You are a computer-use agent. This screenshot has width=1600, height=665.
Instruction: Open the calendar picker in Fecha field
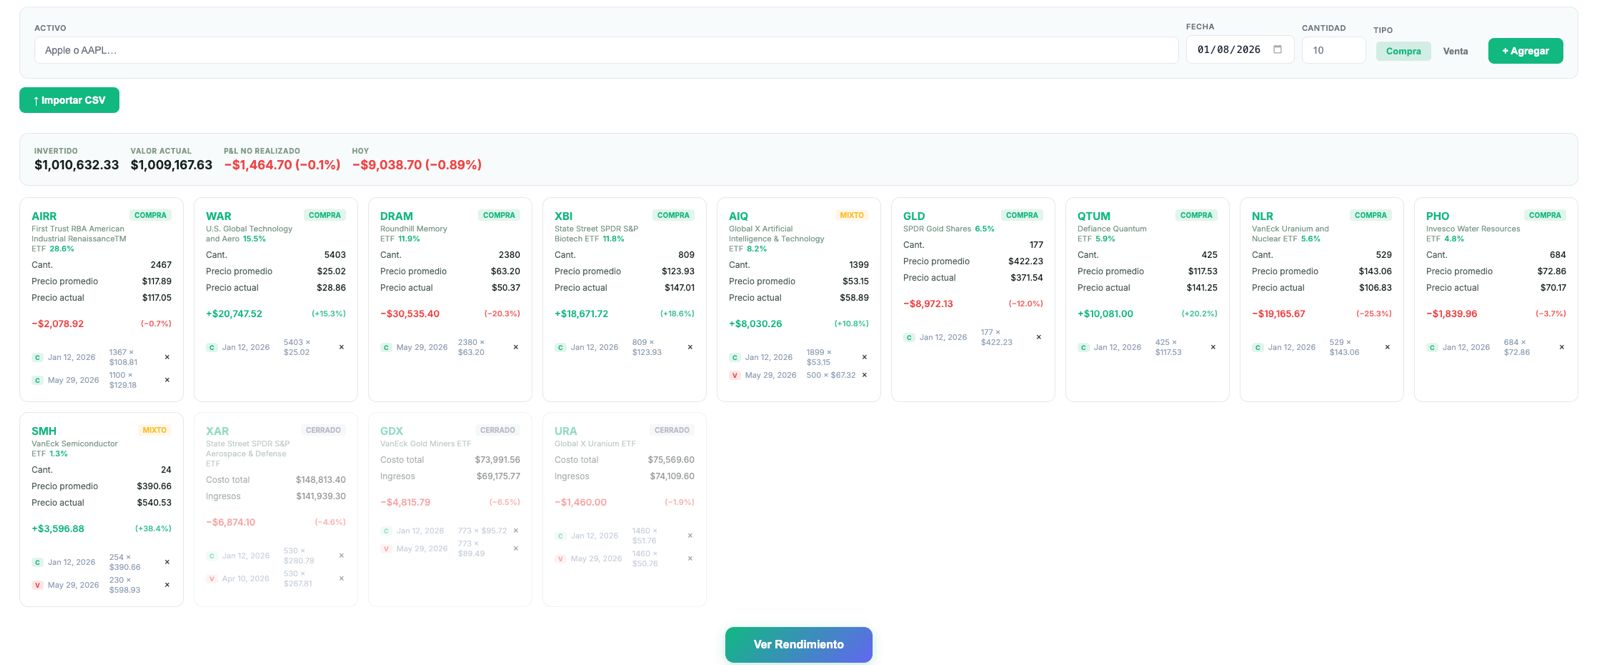pos(1277,49)
